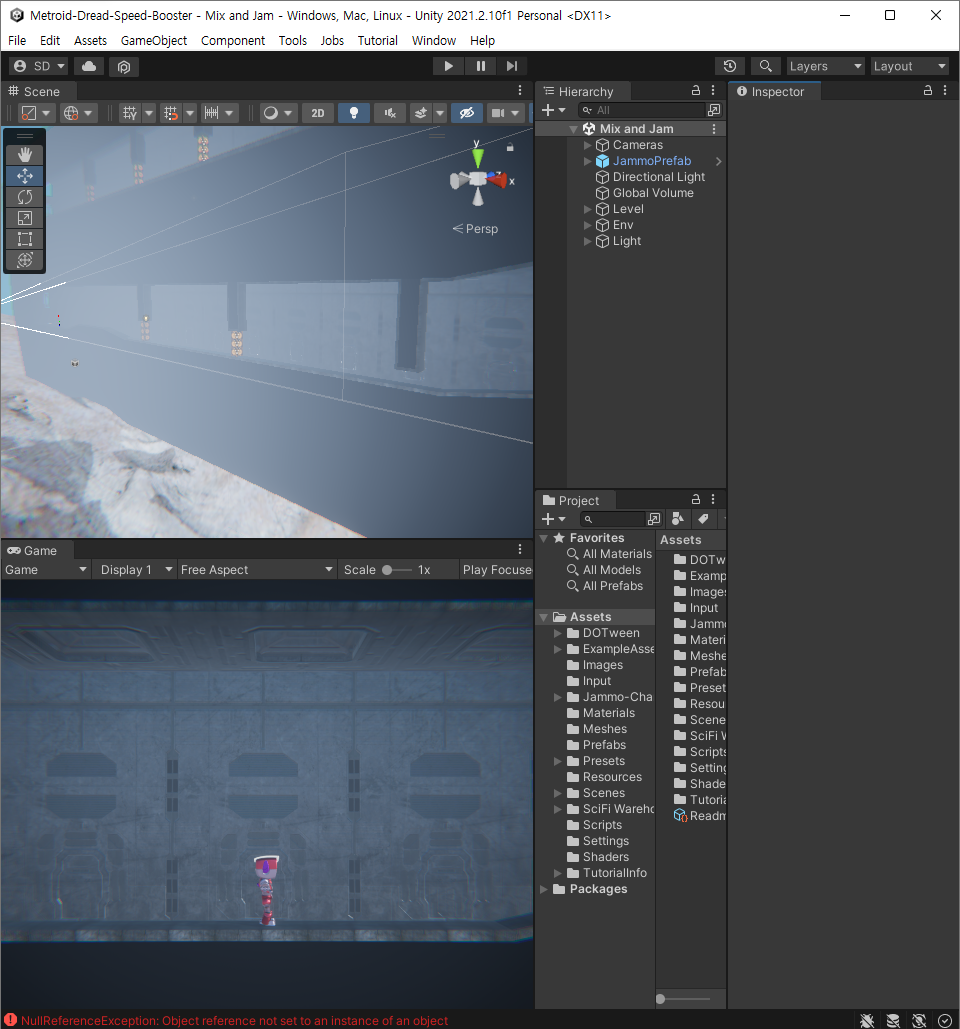Toggle scene visibility hidden-objects eye
The image size is (960, 1029).
tap(467, 113)
